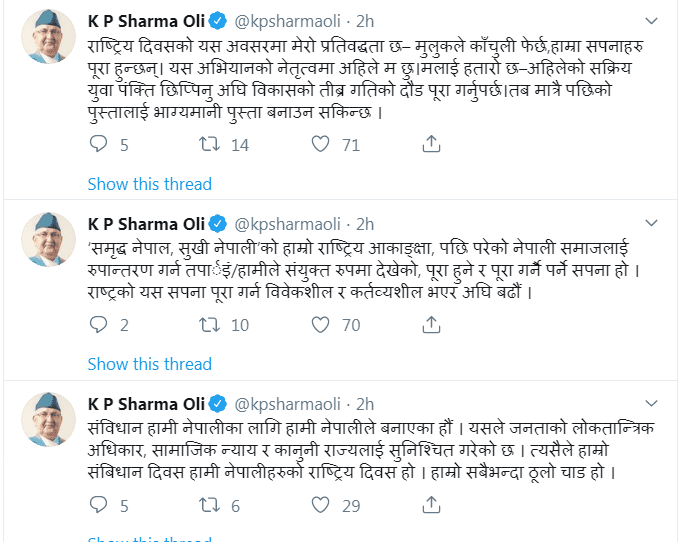Image resolution: width=698 pixels, height=542 pixels.
Task: Click K P Sharma Oli name on second tweet
Action: [149, 223]
